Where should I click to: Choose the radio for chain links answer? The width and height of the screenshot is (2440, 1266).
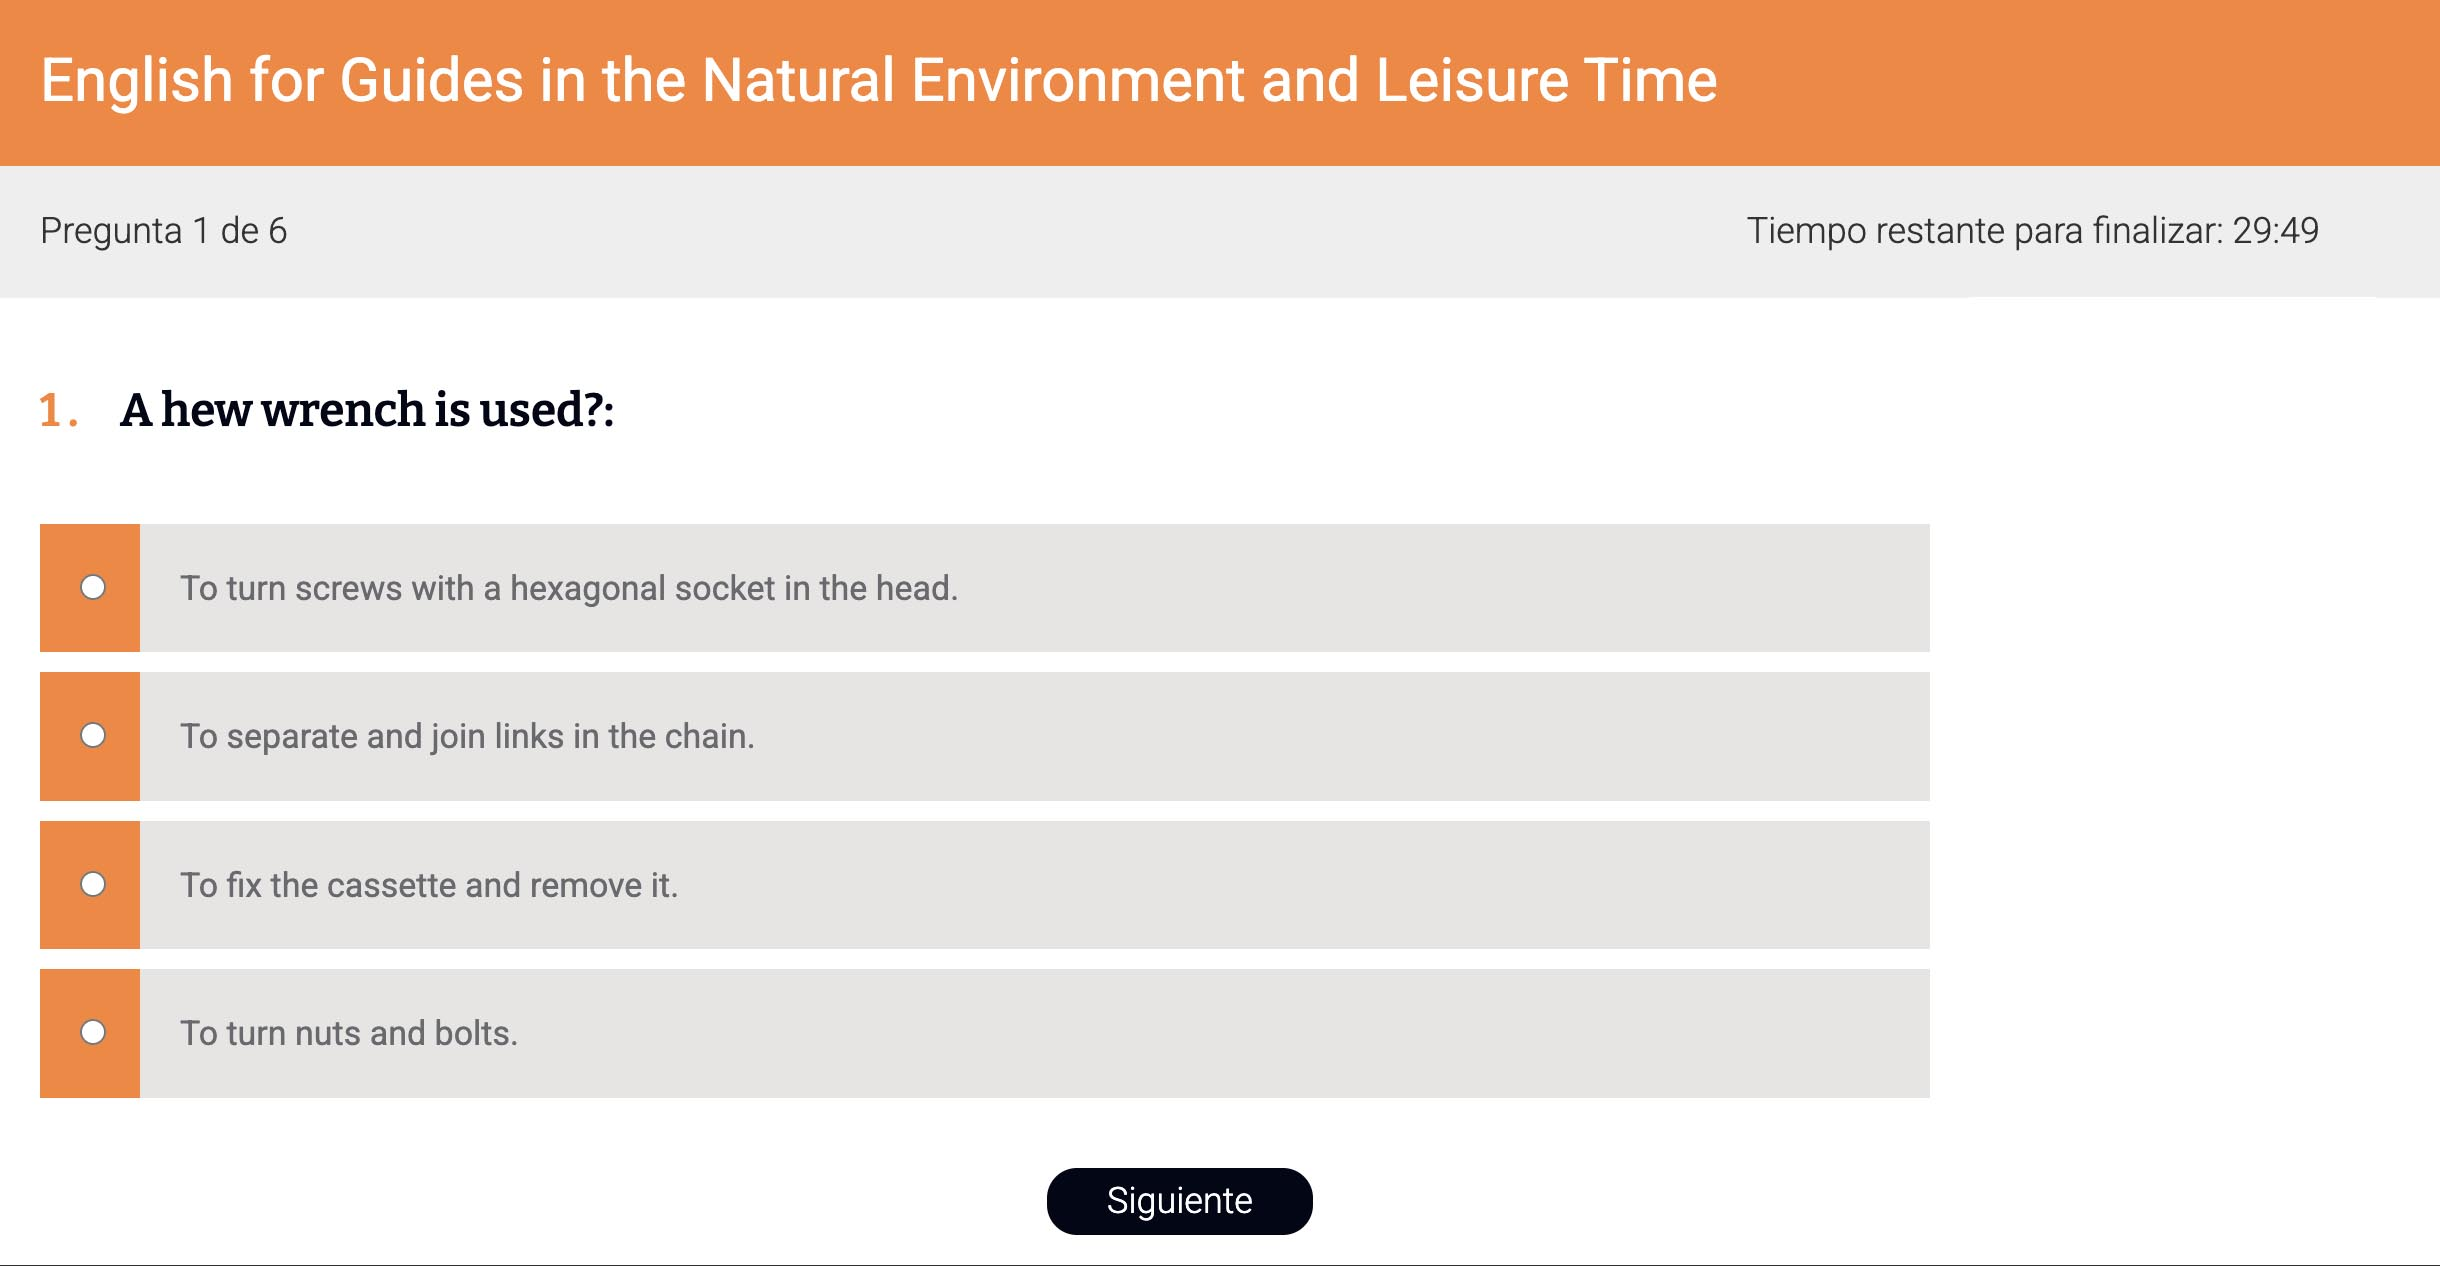(x=93, y=736)
